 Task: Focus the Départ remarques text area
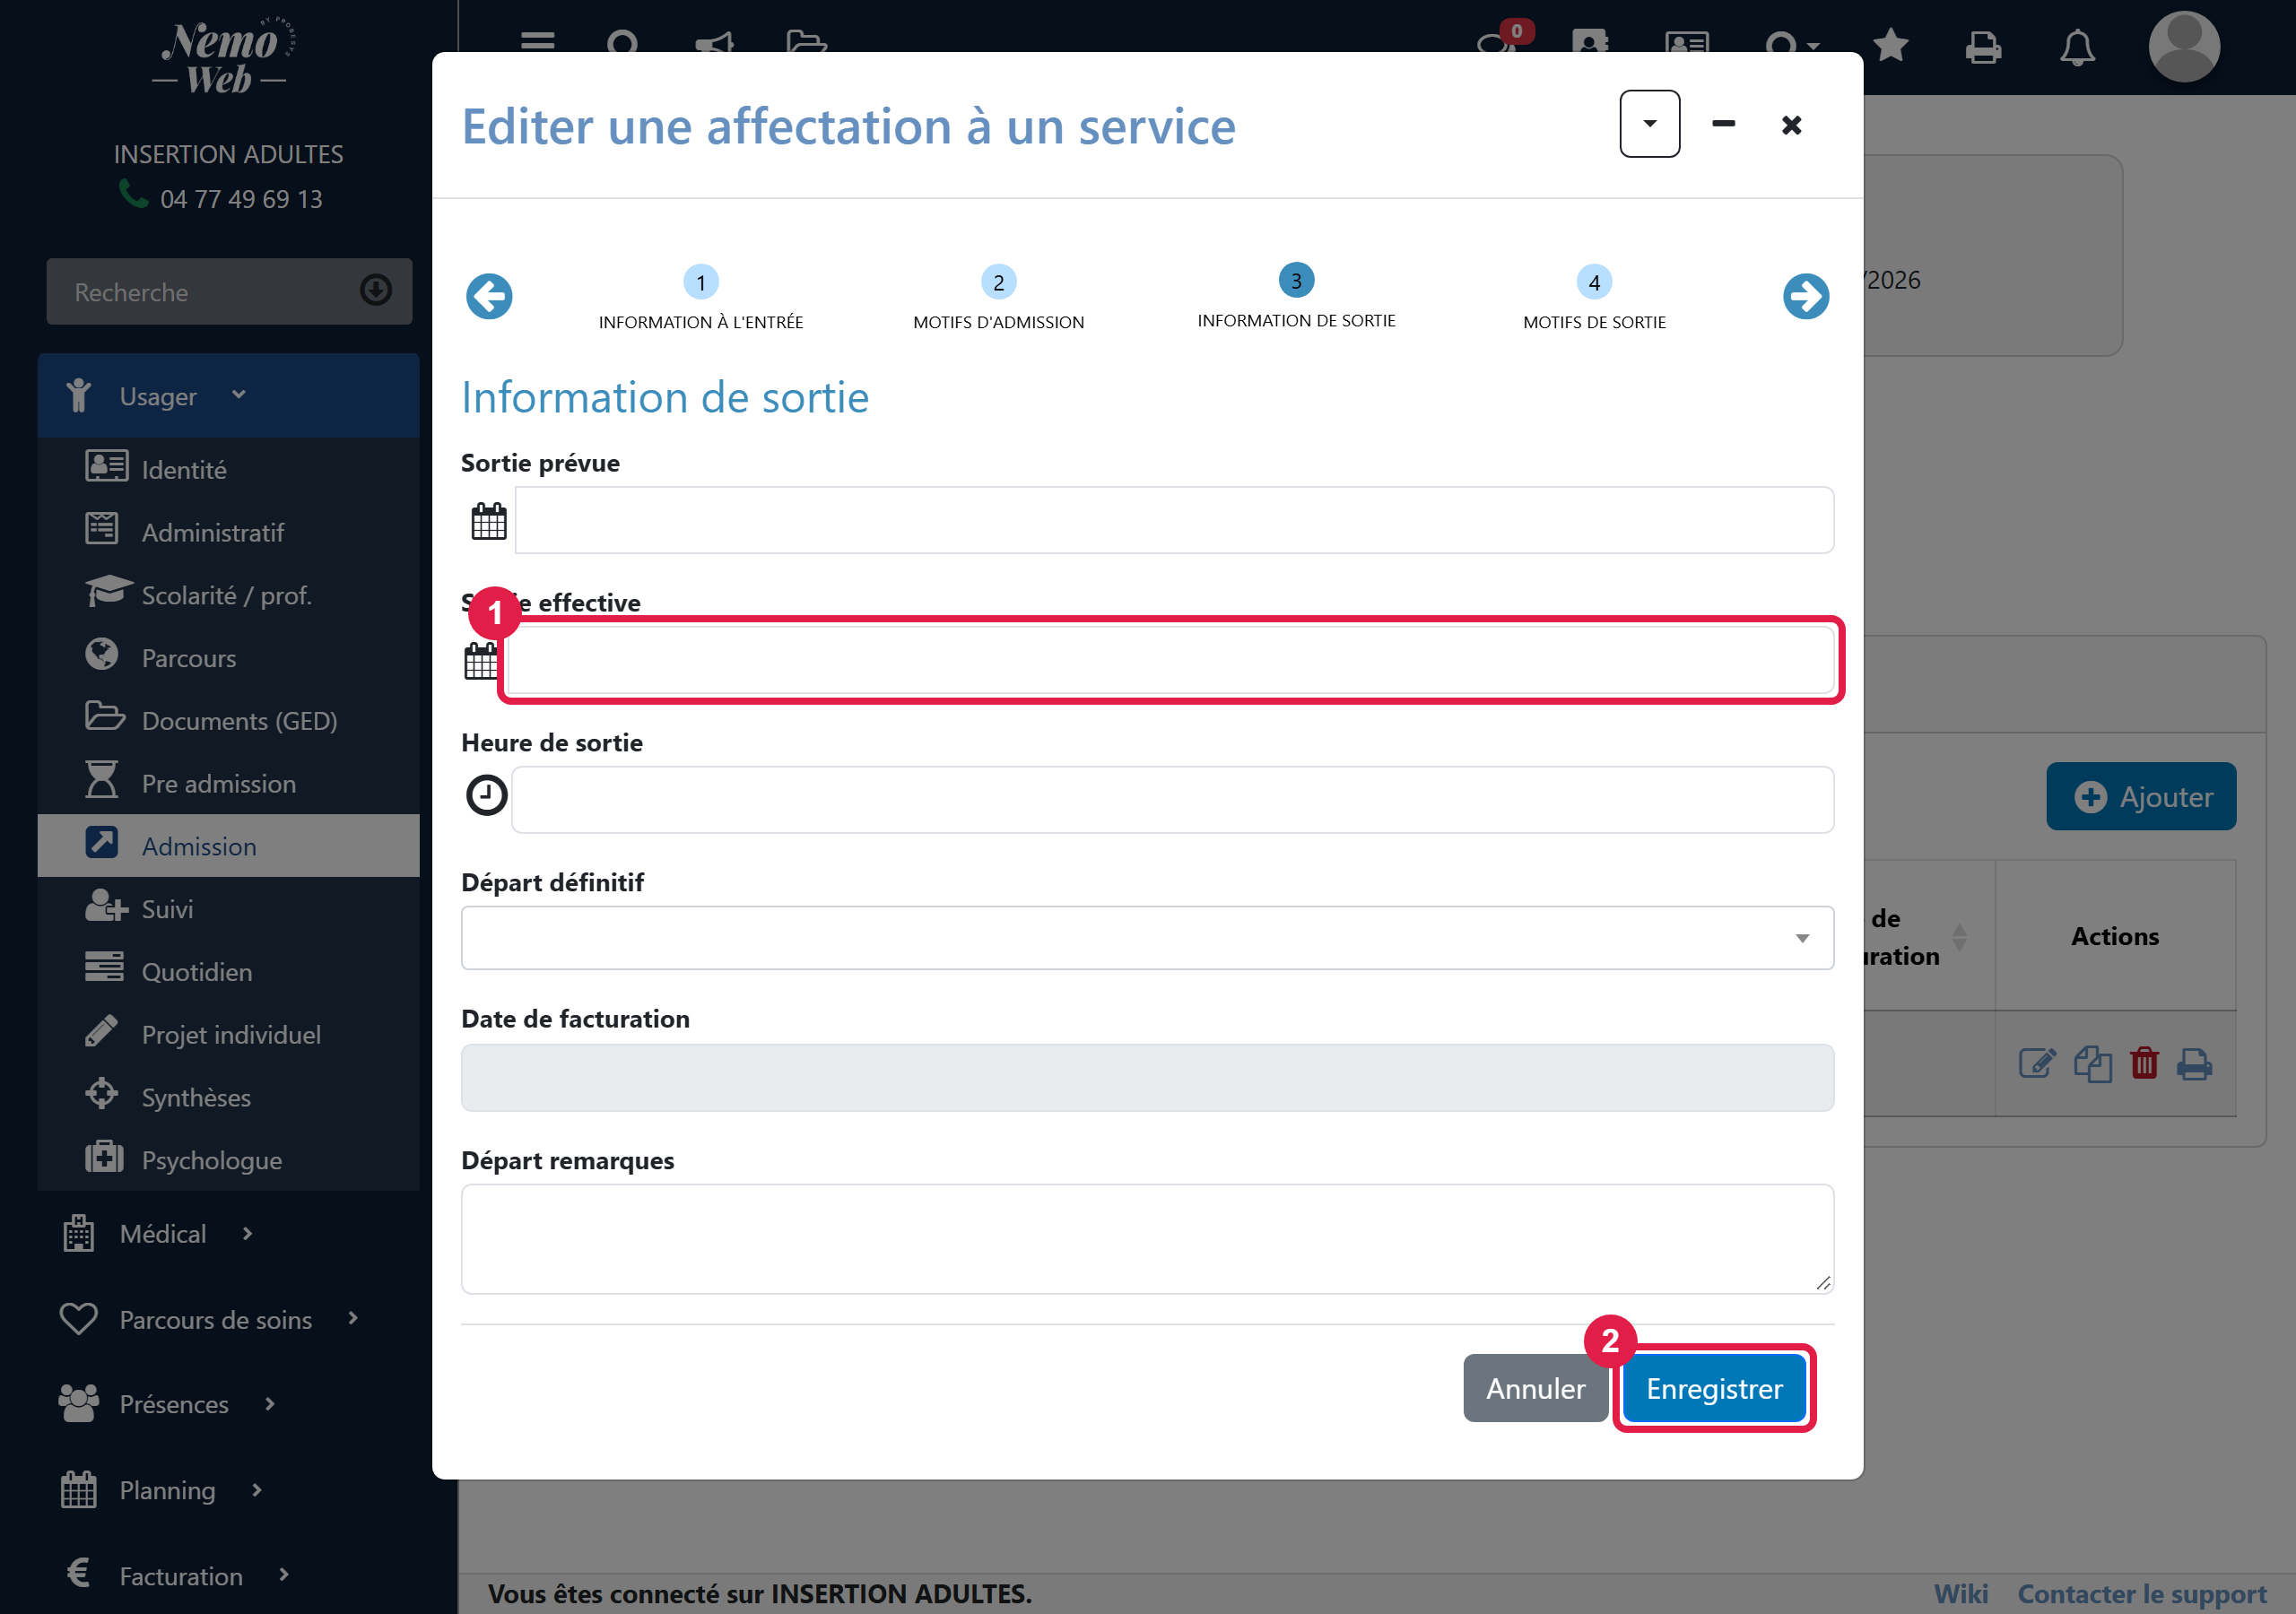tap(1147, 1239)
